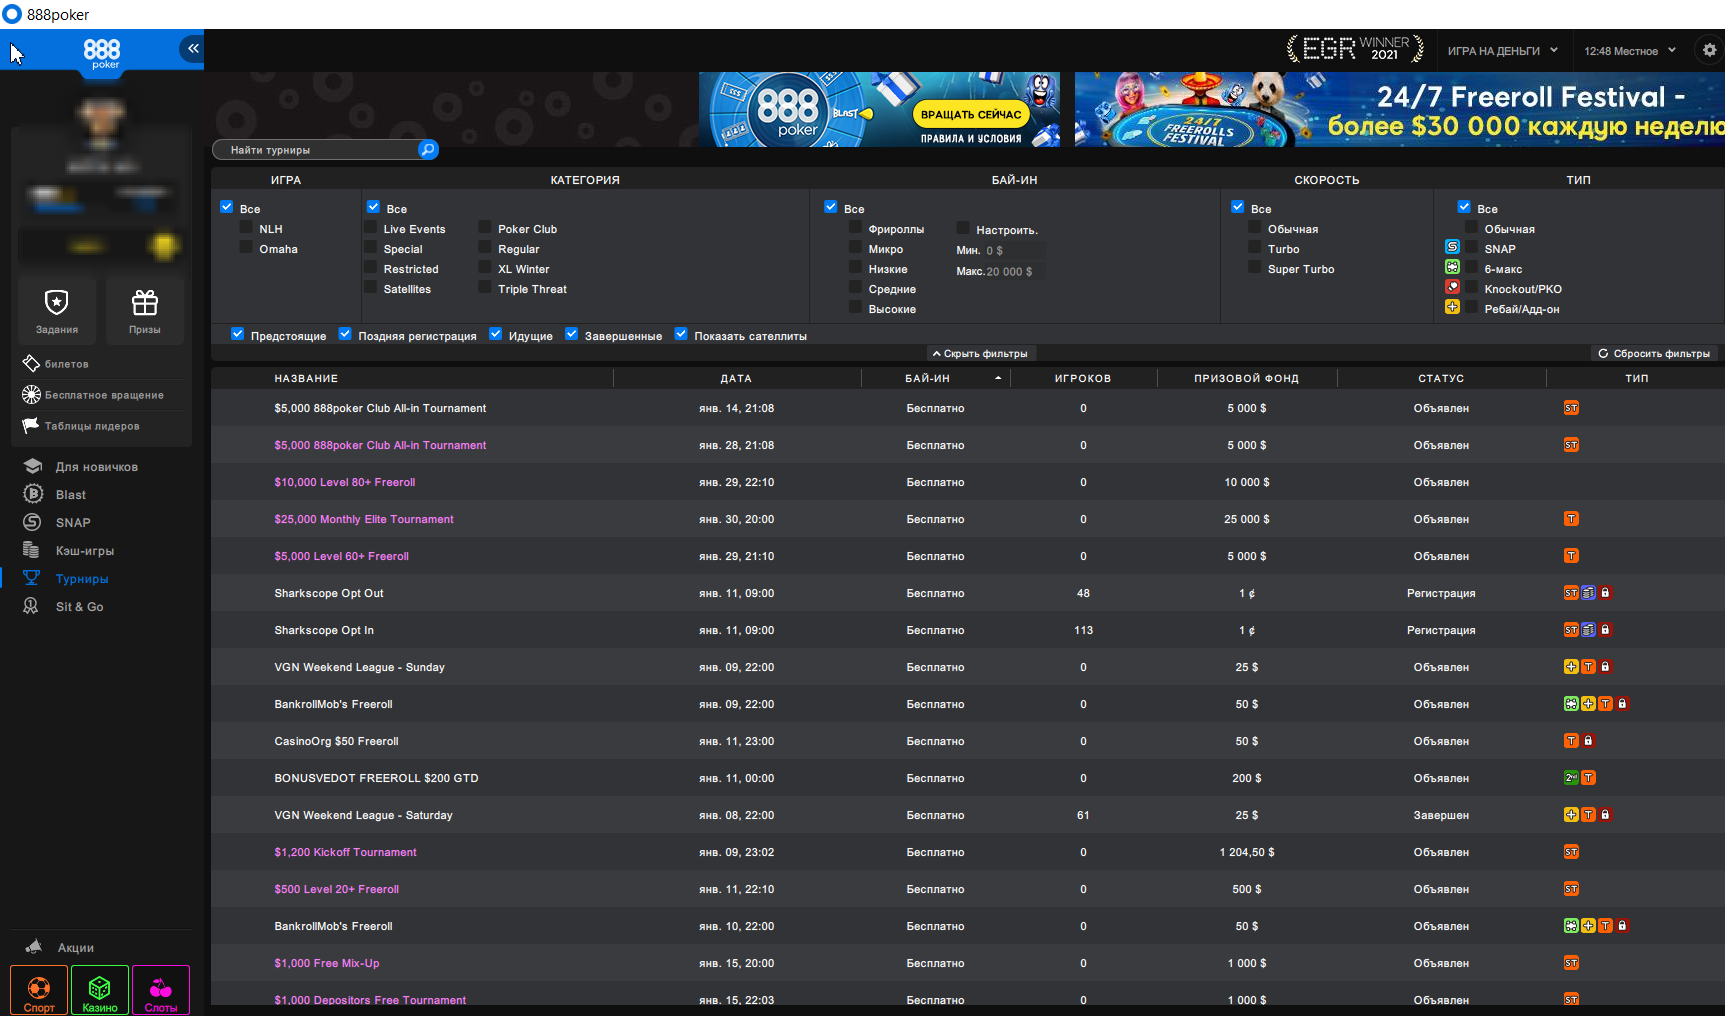Image resolution: width=1725 pixels, height=1016 pixels.
Task: Collapse filters via Скрыть фильтры
Action: tap(980, 353)
